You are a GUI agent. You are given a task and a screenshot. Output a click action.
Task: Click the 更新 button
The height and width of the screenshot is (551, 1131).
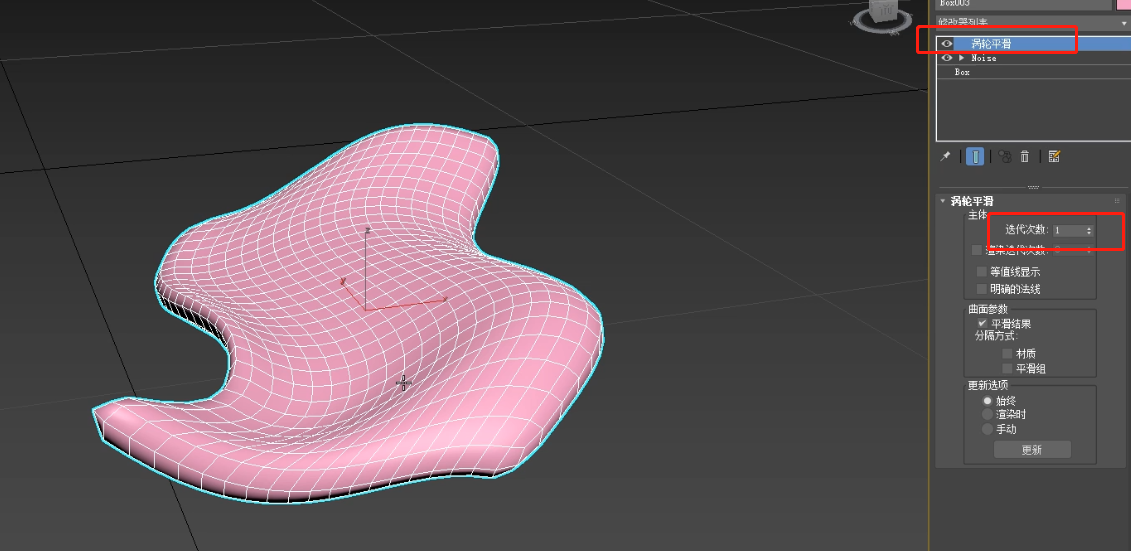1032,450
